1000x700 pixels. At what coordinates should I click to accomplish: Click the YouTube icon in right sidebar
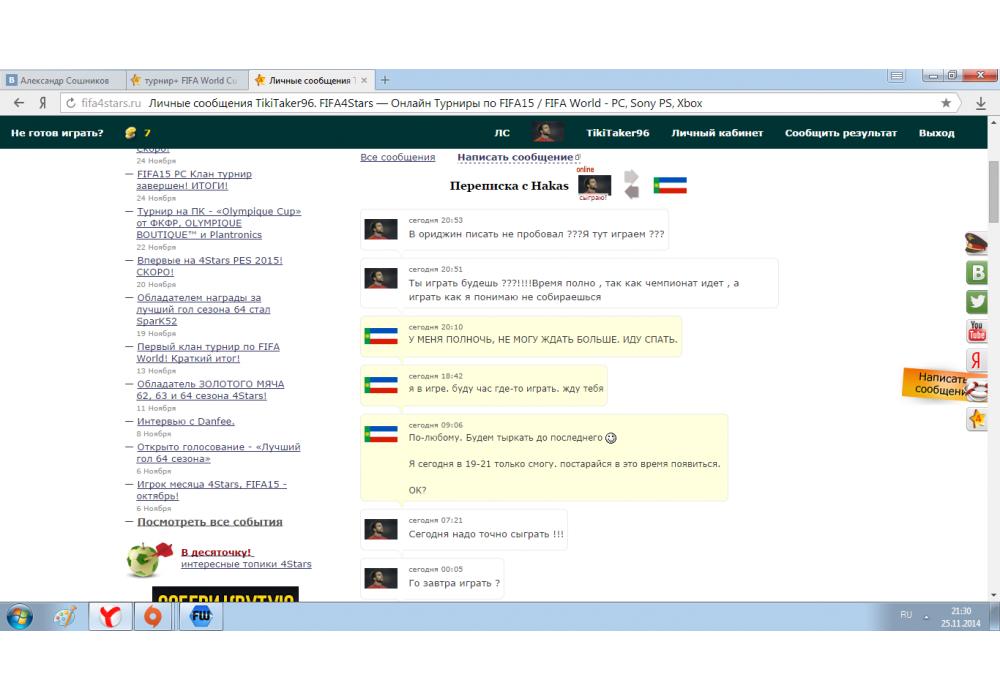(x=976, y=331)
